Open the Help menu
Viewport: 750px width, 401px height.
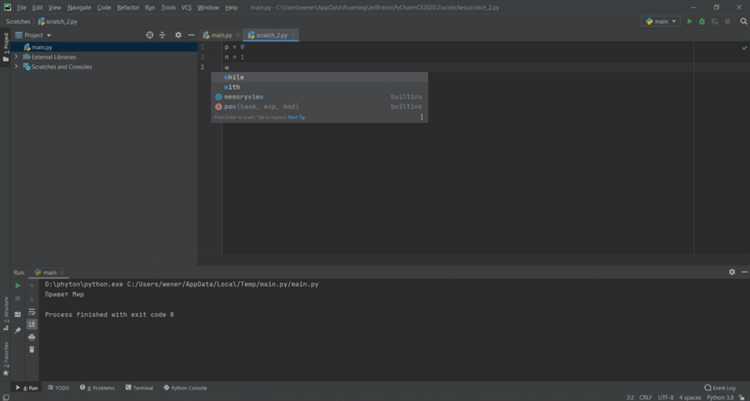(231, 8)
